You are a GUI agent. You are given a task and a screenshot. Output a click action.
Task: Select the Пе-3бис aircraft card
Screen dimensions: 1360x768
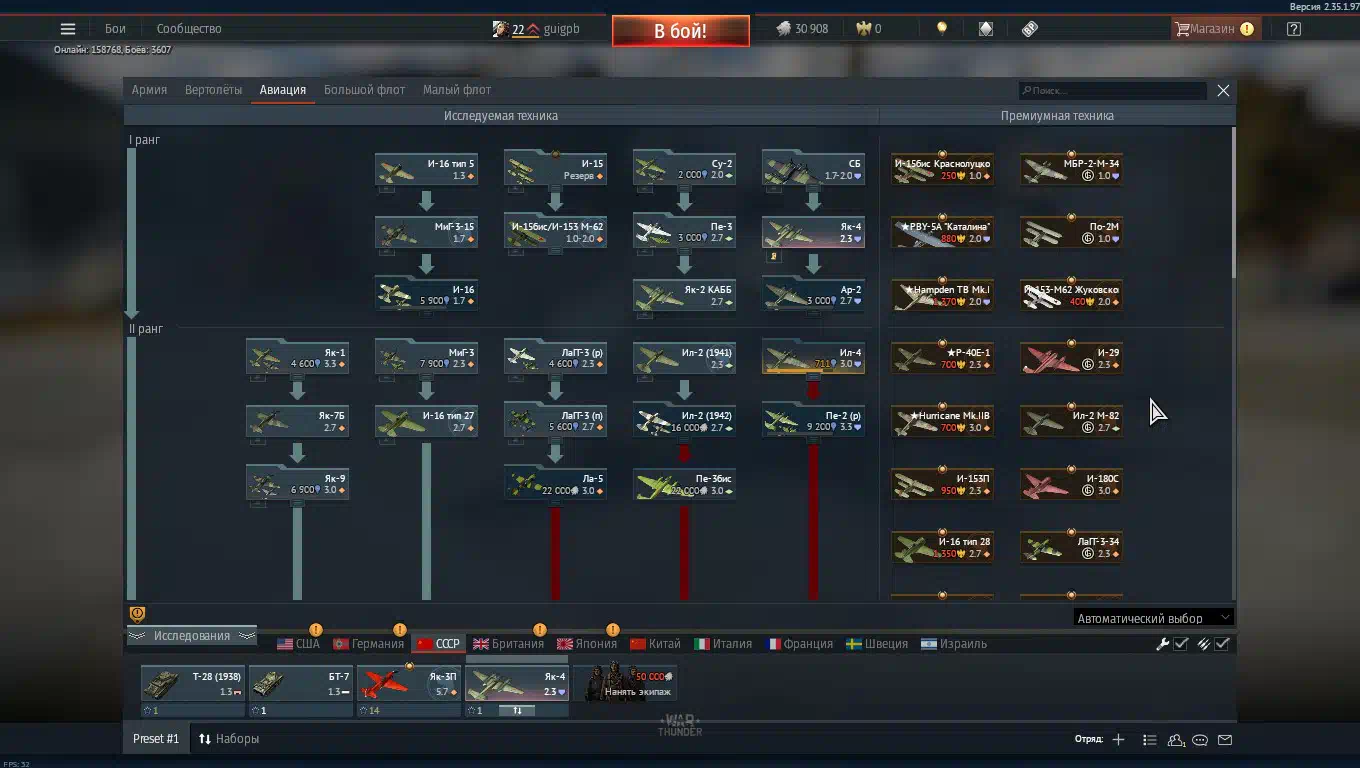pyautogui.click(x=684, y=484)
